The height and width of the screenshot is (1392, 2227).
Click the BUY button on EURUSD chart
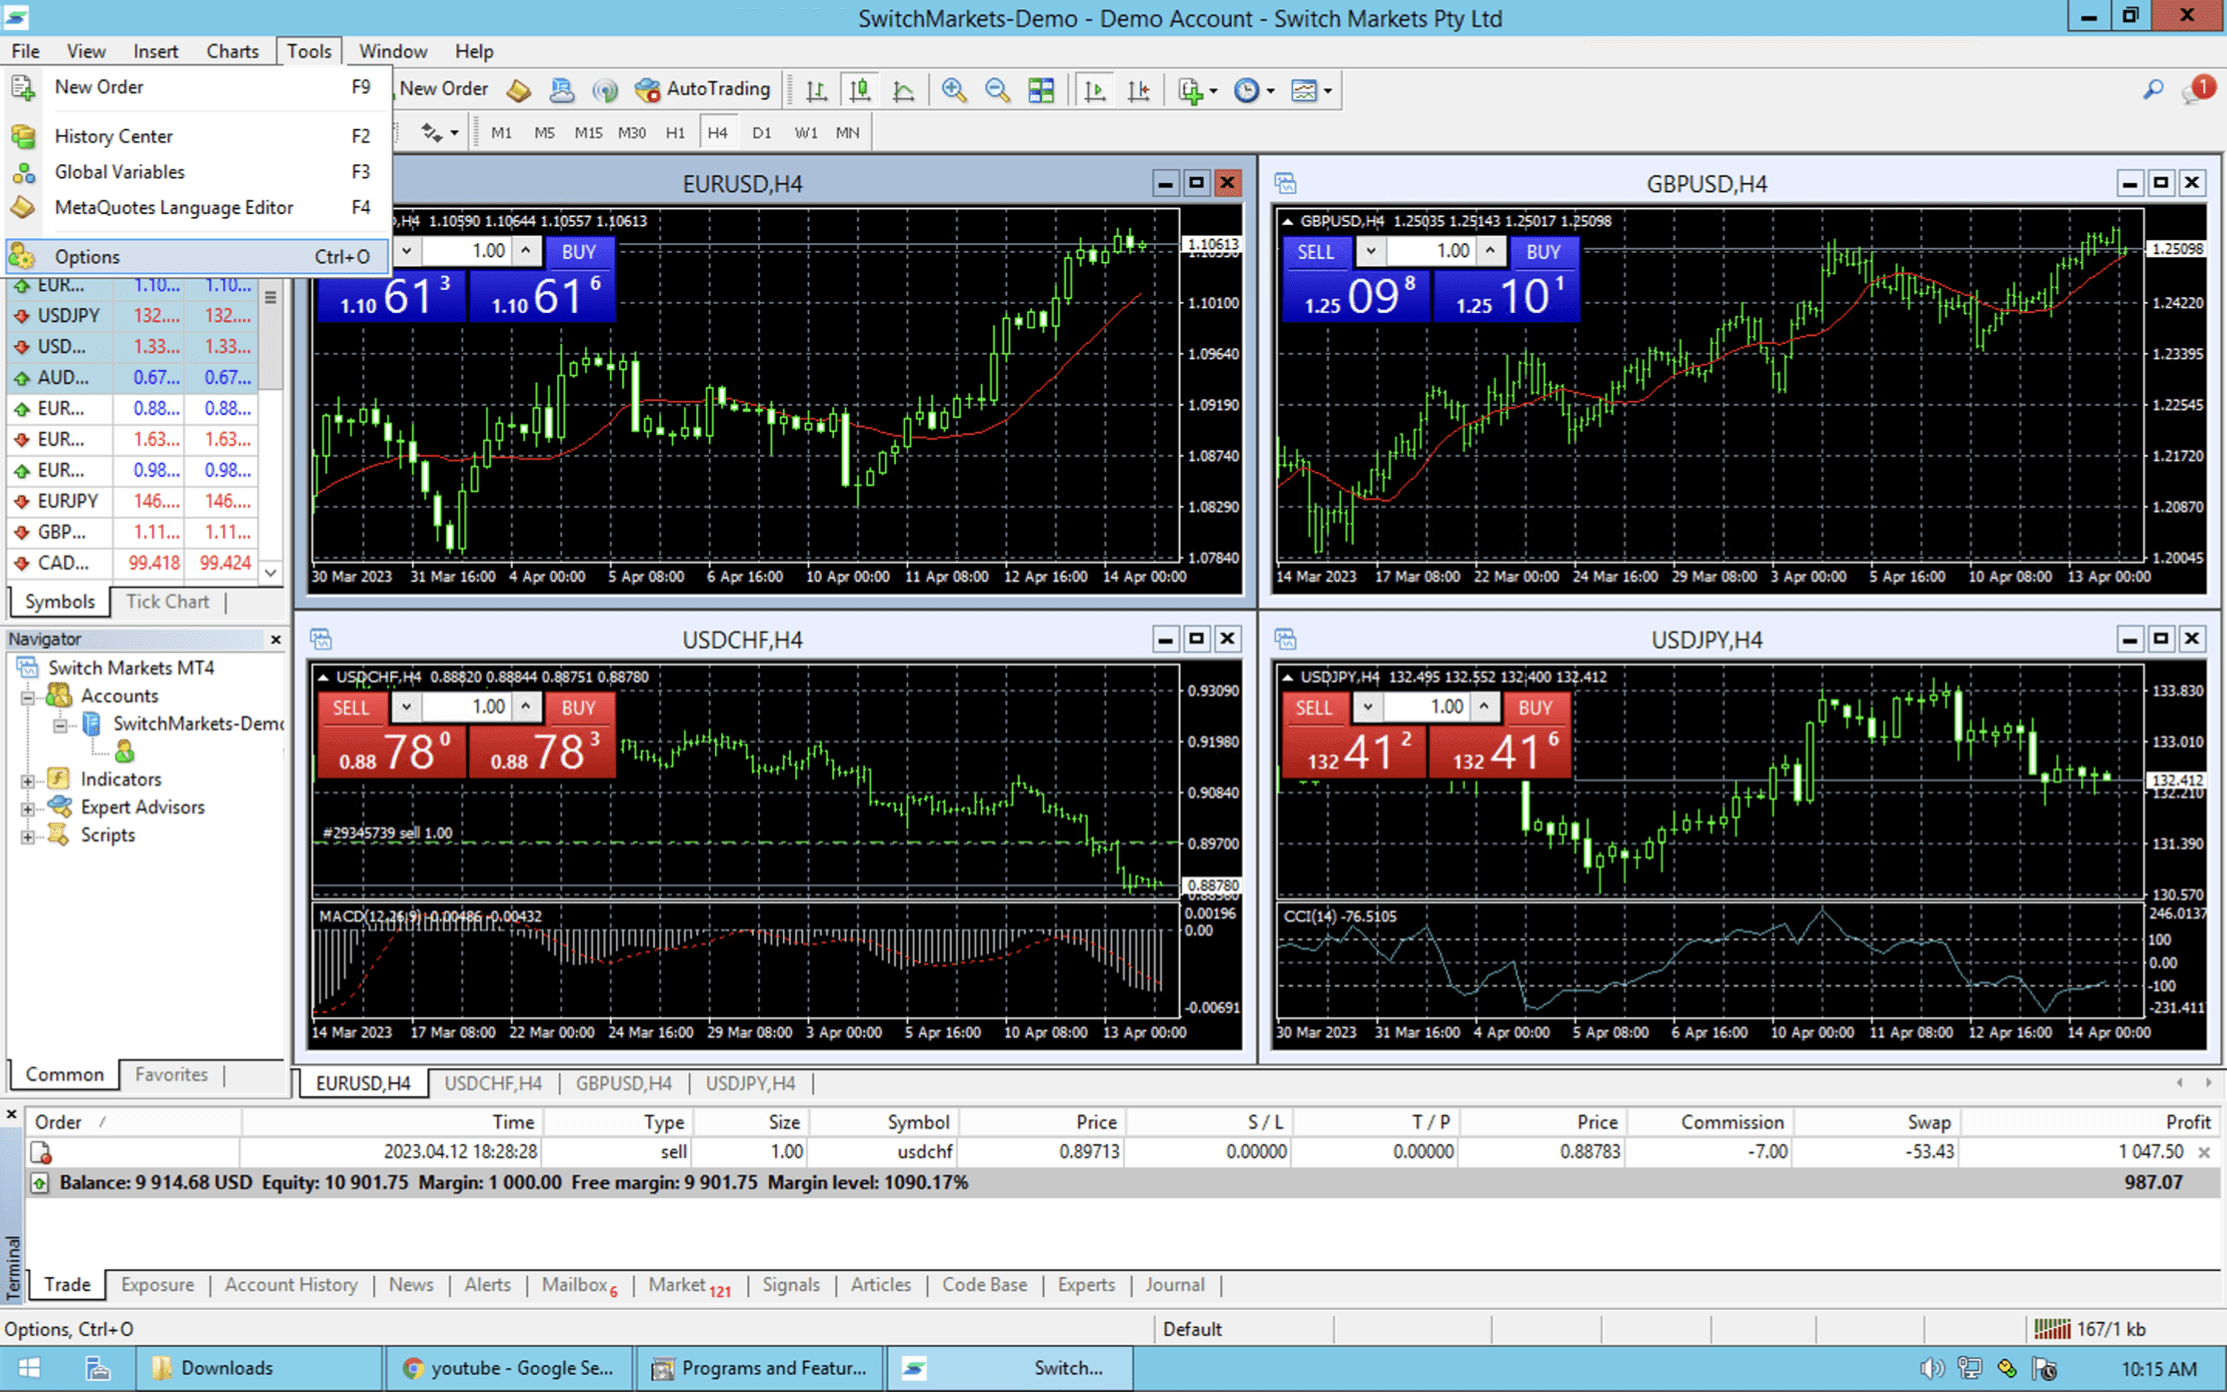click(x=579, y=250)
